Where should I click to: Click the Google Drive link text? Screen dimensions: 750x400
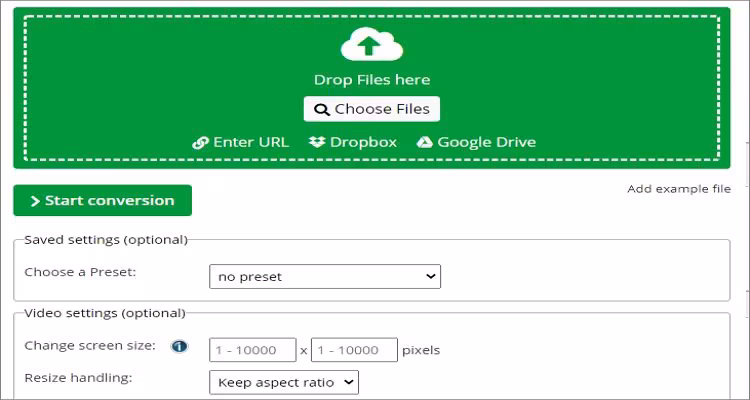[x=487, y=143]
